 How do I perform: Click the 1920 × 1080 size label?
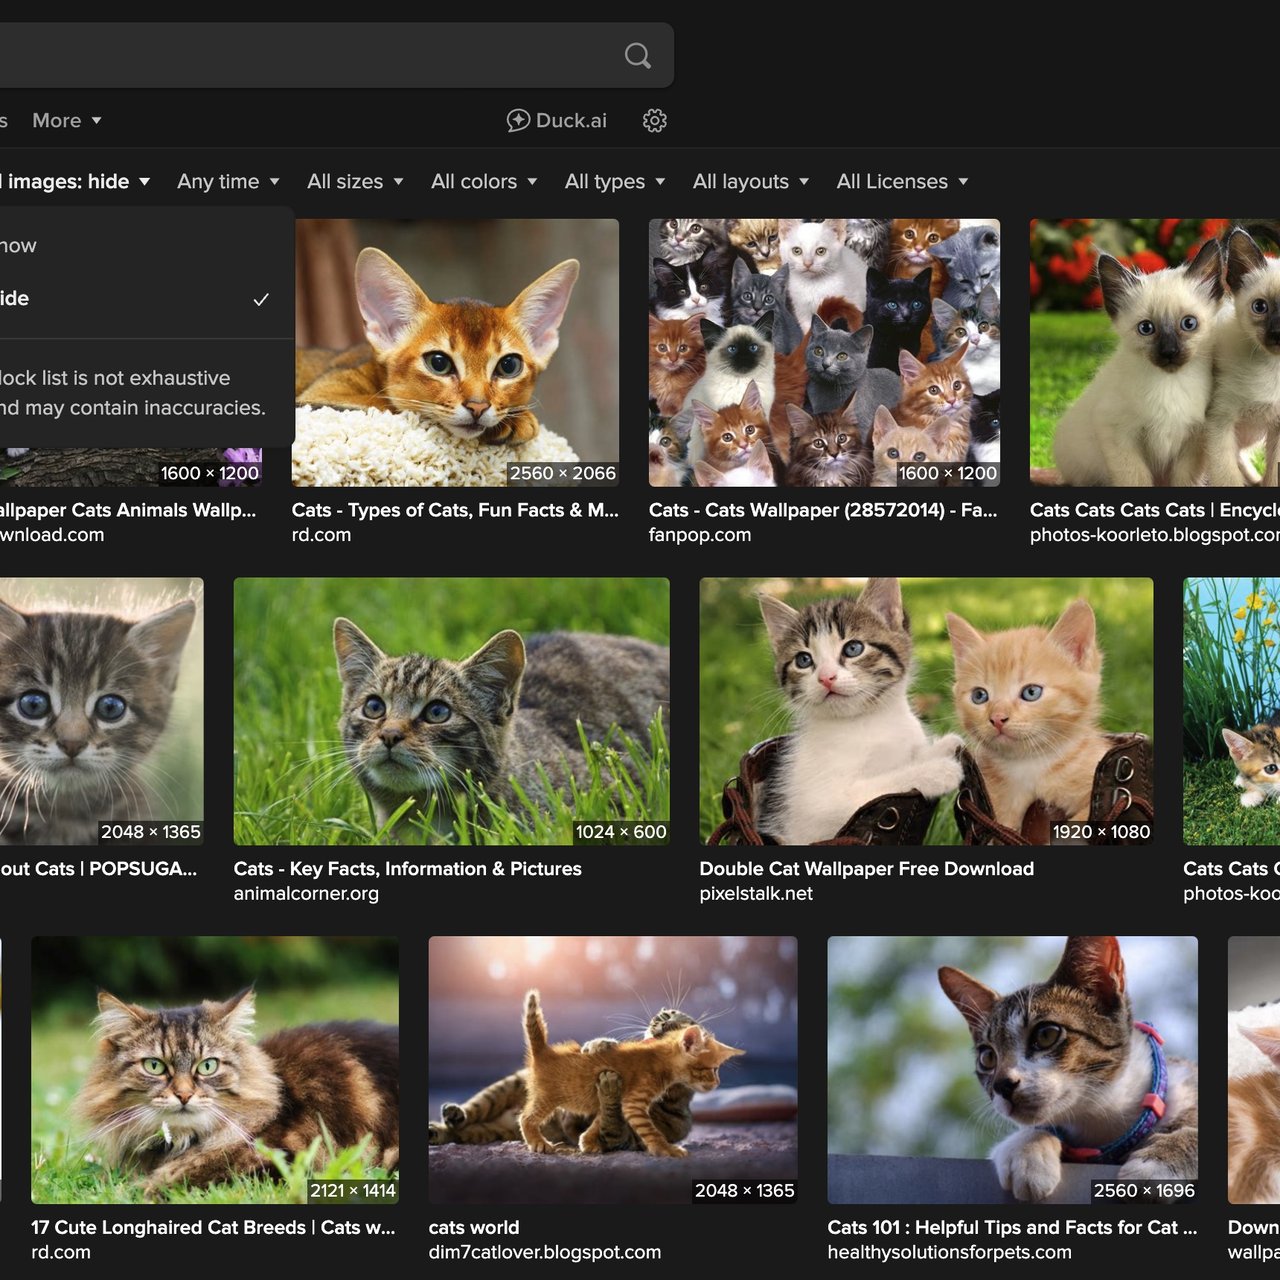1101,832
